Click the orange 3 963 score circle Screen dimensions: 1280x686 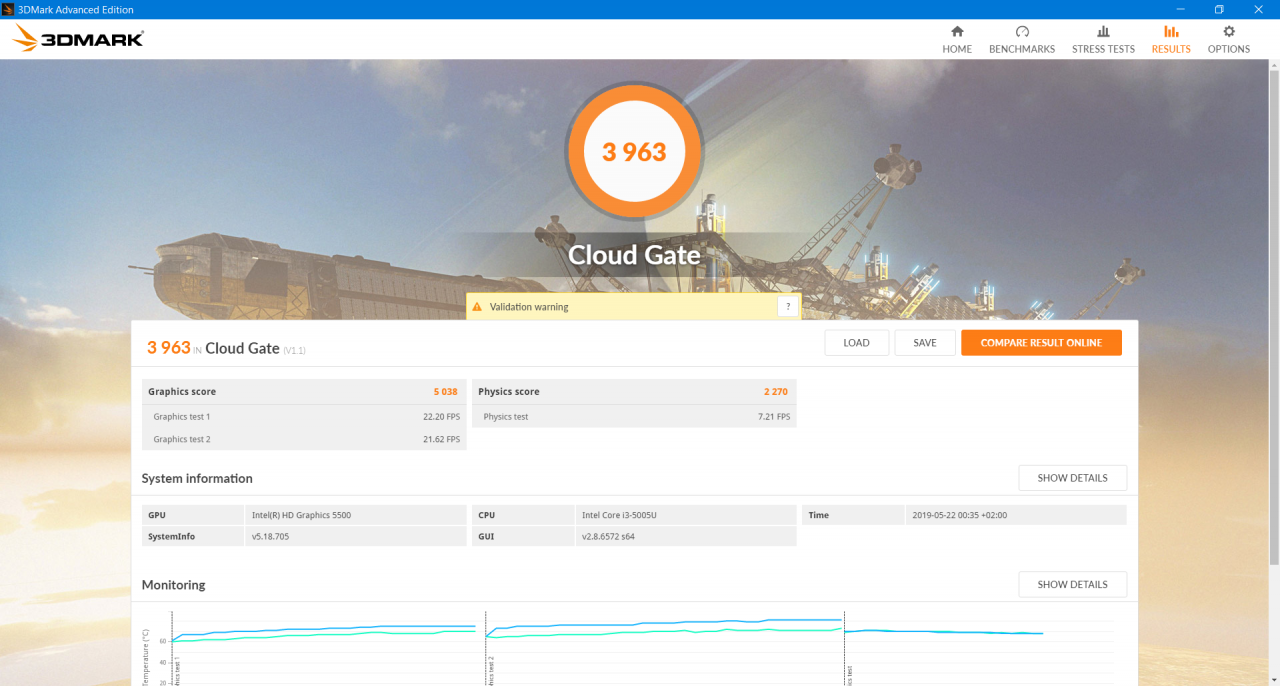point(634,152)
